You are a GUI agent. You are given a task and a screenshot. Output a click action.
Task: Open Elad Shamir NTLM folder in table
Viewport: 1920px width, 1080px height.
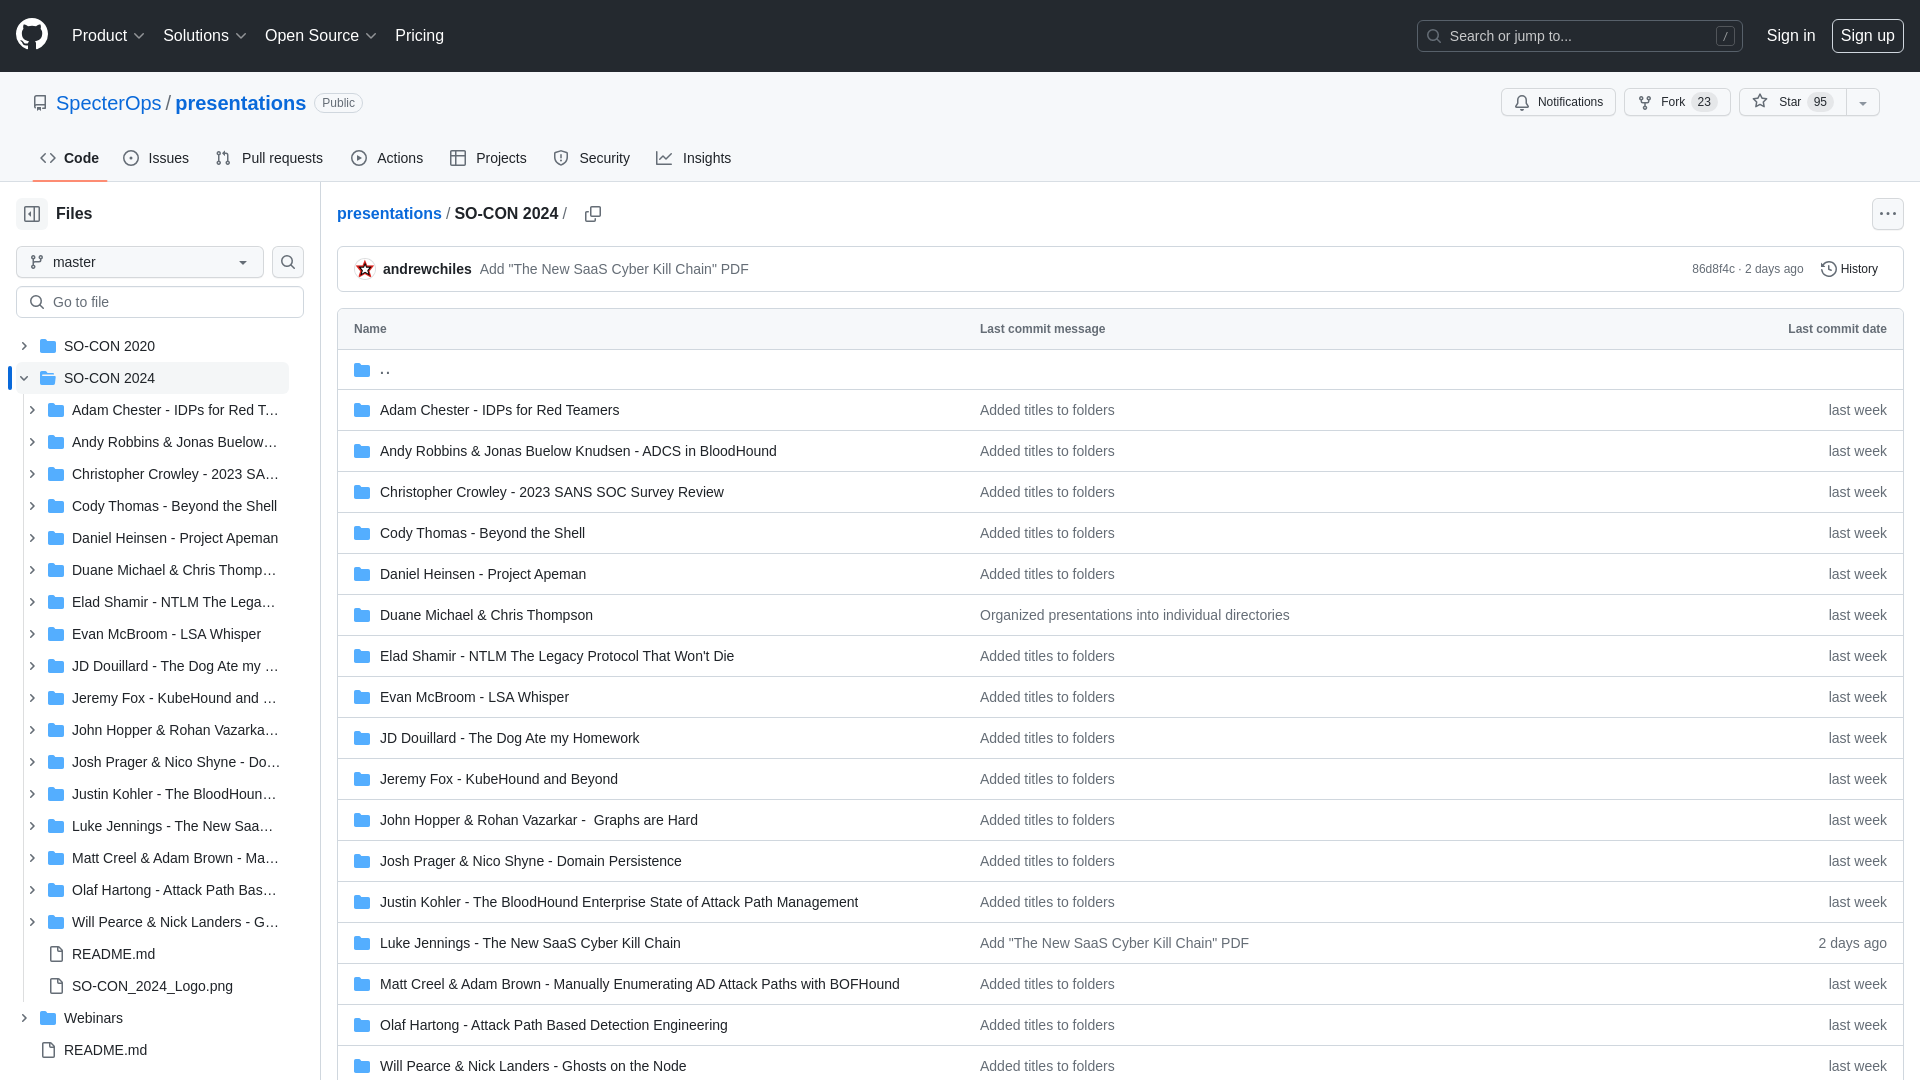pyautogui.click(x=557, y=656)
